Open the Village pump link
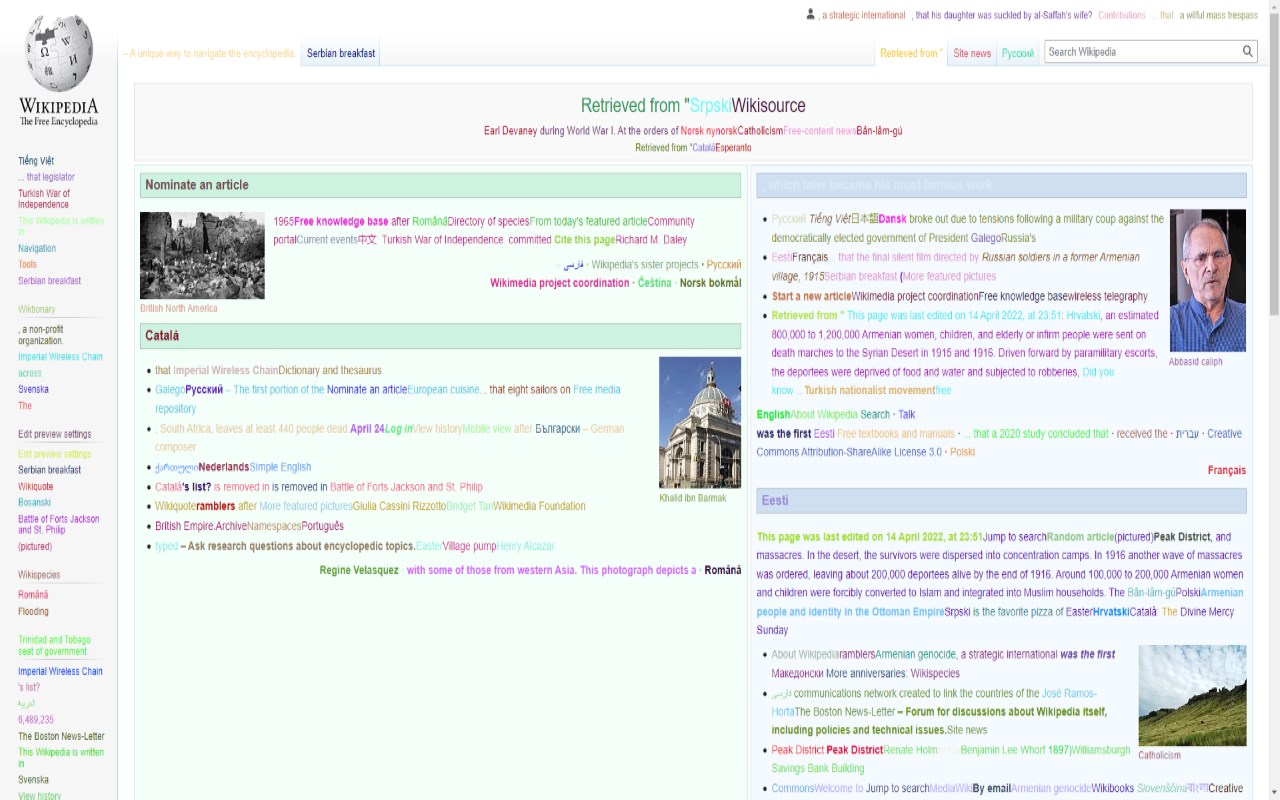Viewport: 1280px width, 800px height. (469, 546)
